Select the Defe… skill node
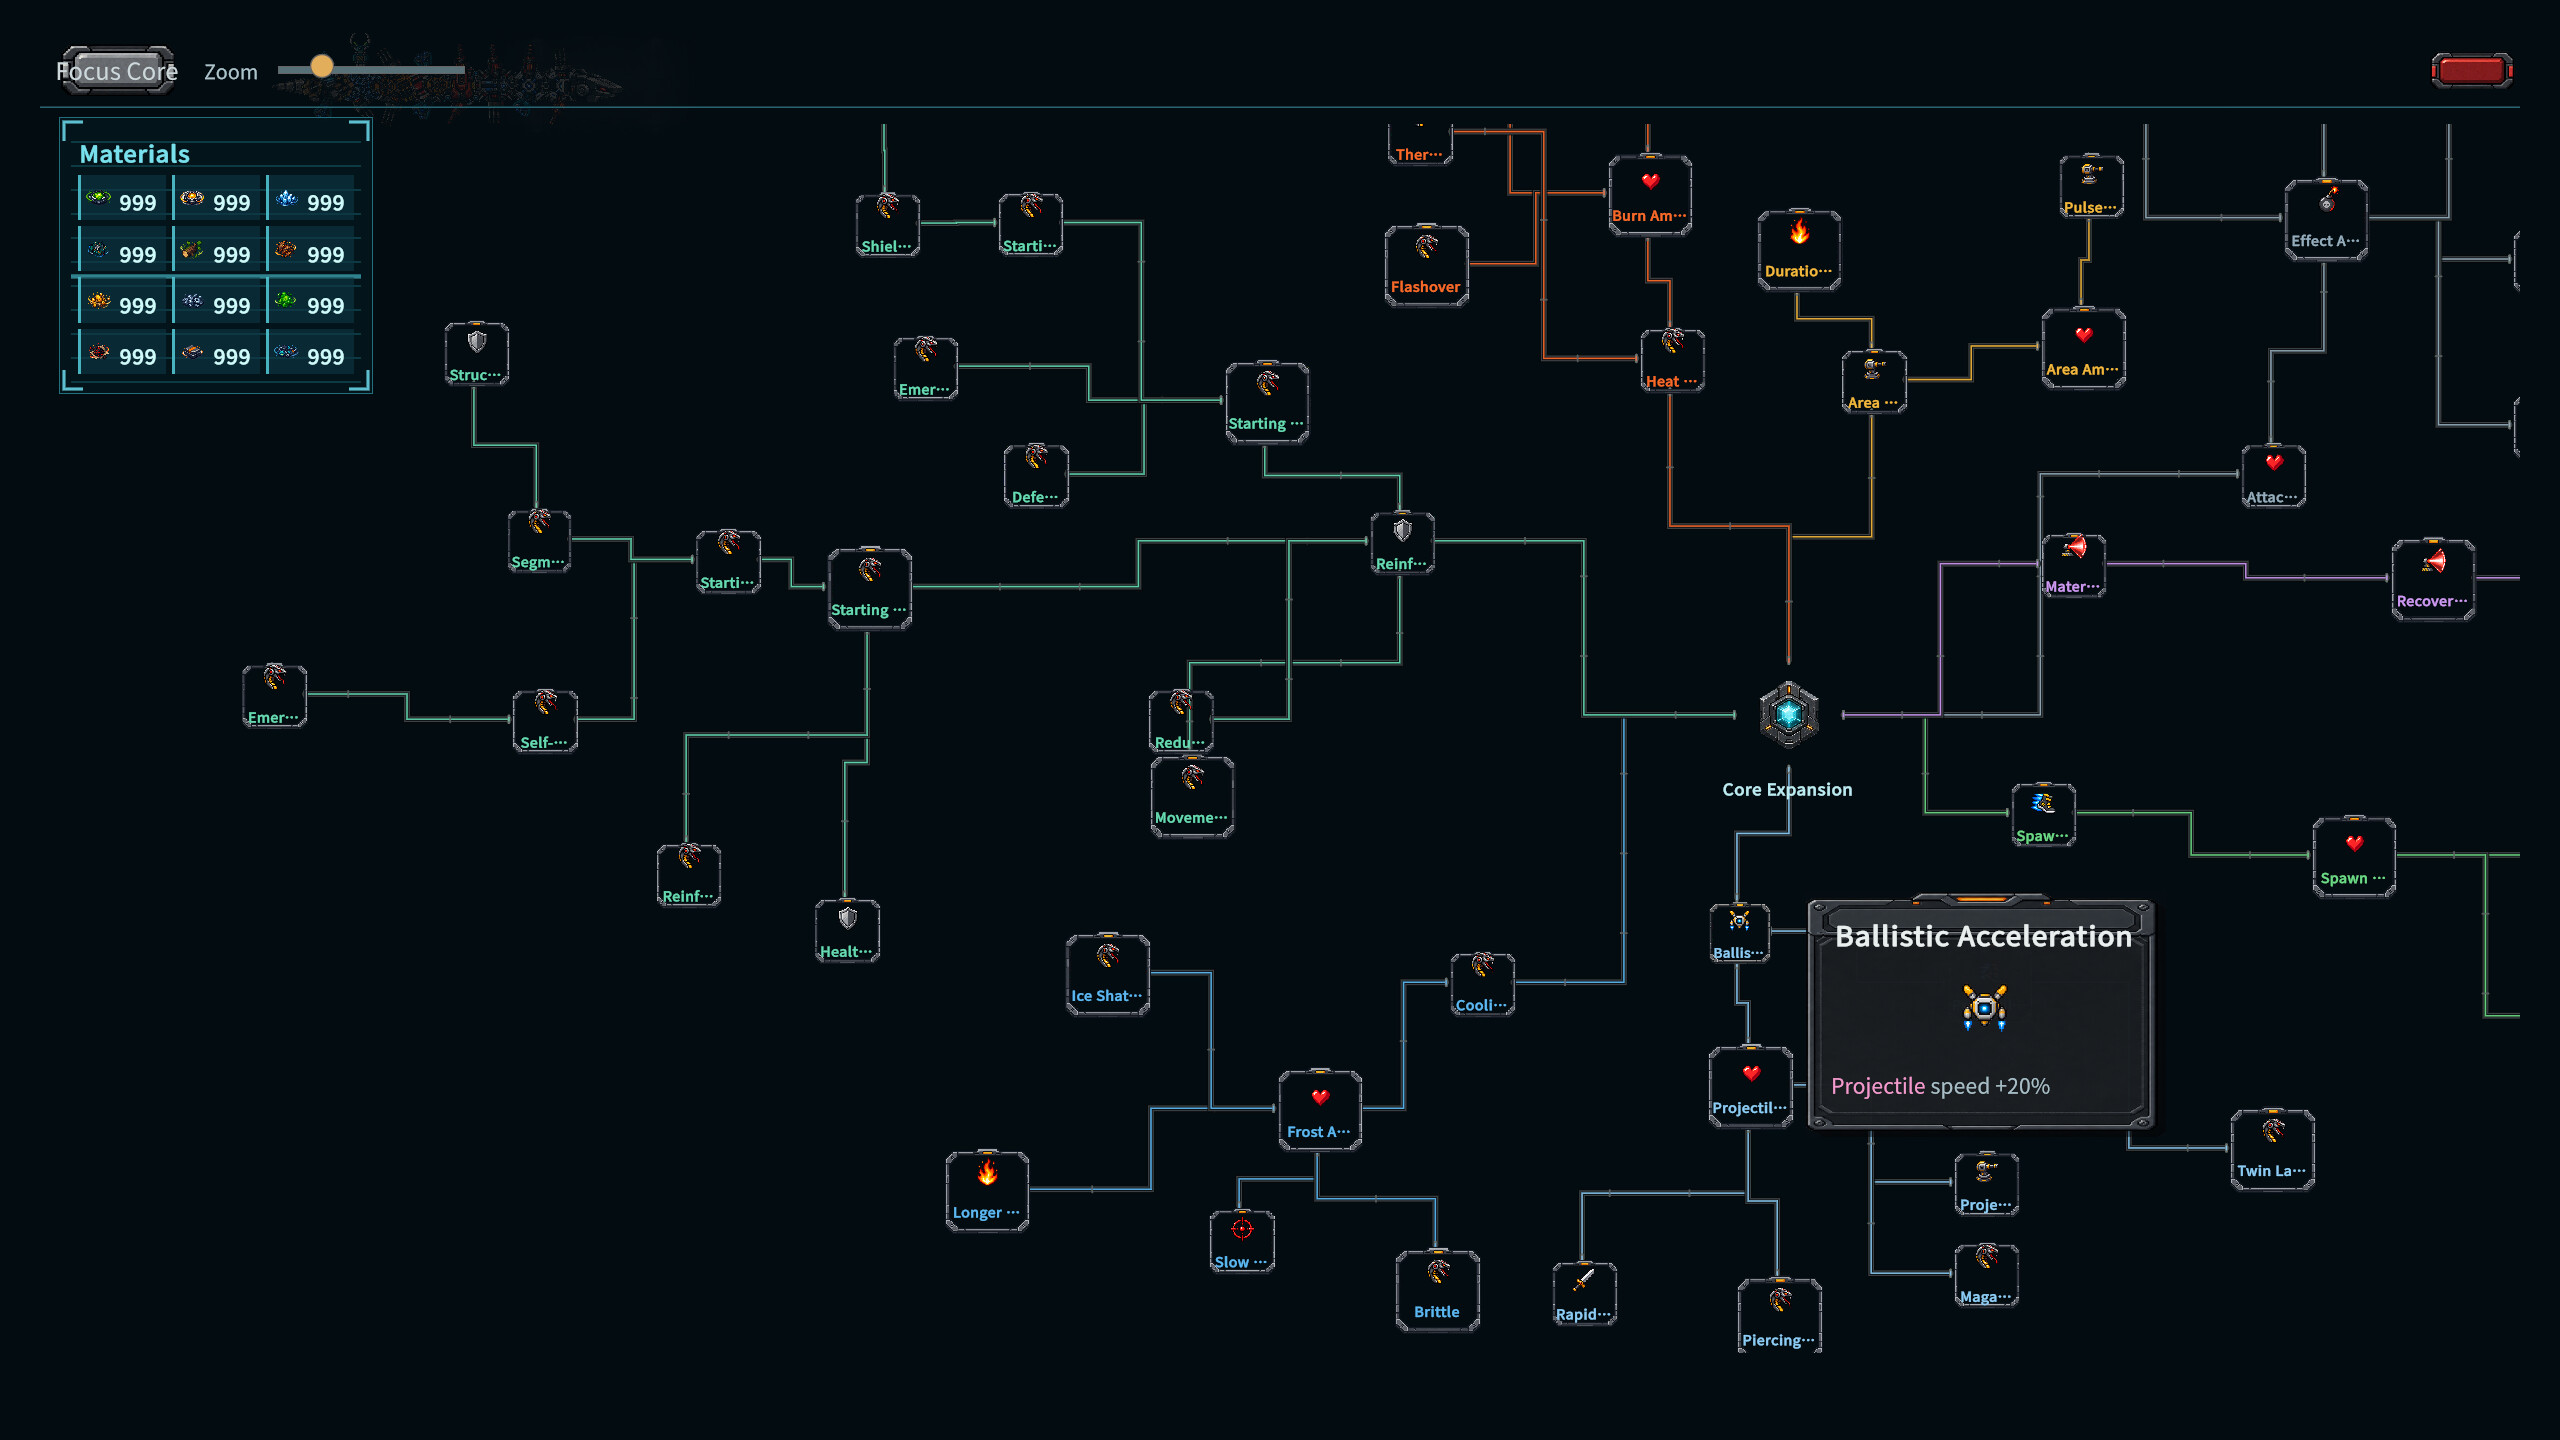Viewport: 2560px width, 1440px height. coord(1035,476)
